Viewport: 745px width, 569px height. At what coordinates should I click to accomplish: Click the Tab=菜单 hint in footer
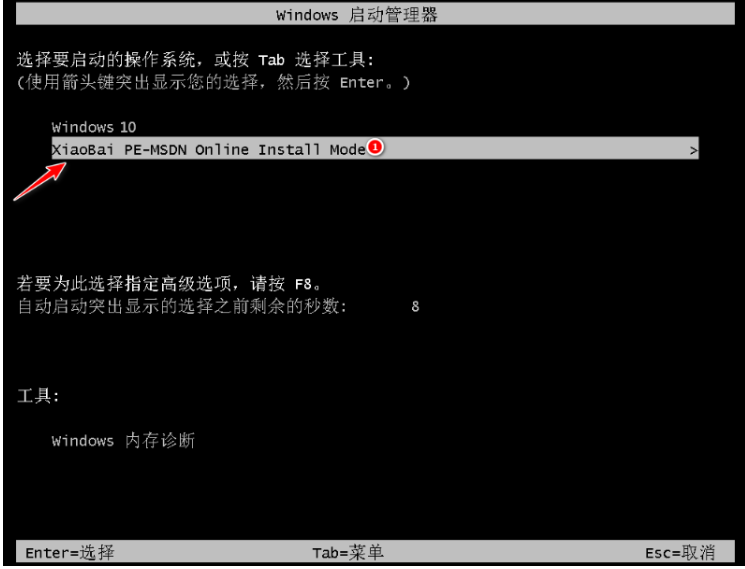pyautogui.click(x=348, y=552)
